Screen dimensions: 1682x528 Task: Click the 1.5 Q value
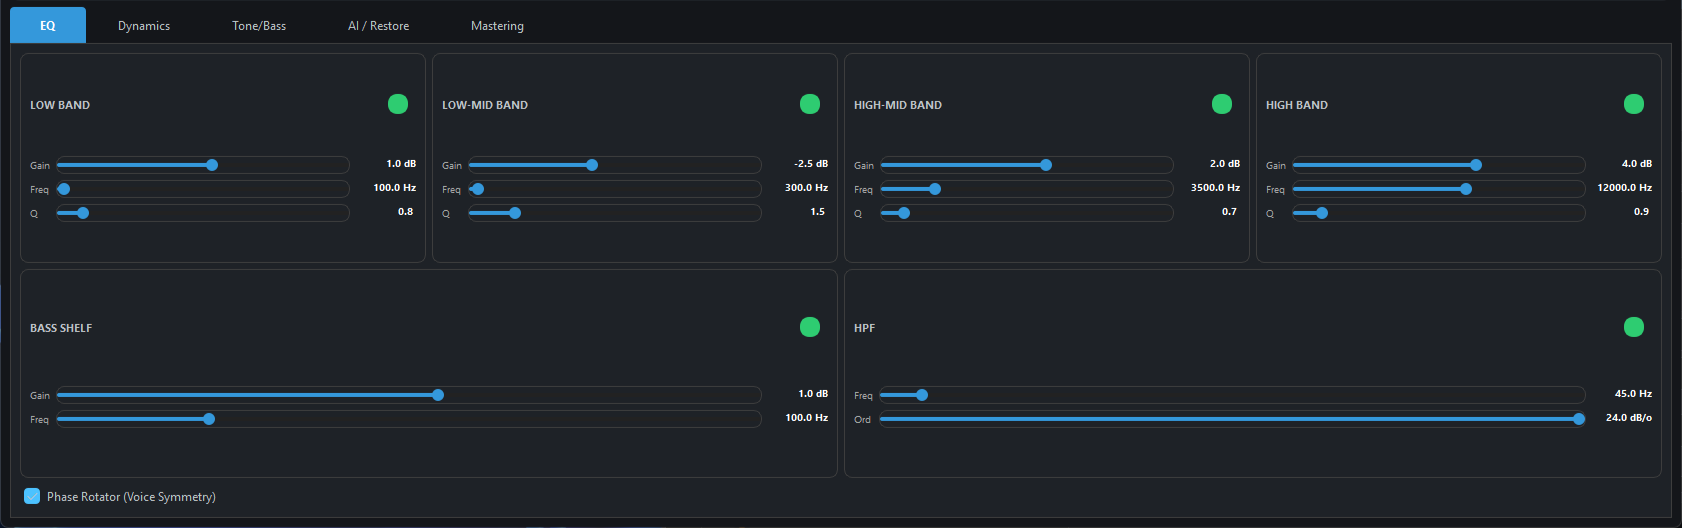coord(818,212)
